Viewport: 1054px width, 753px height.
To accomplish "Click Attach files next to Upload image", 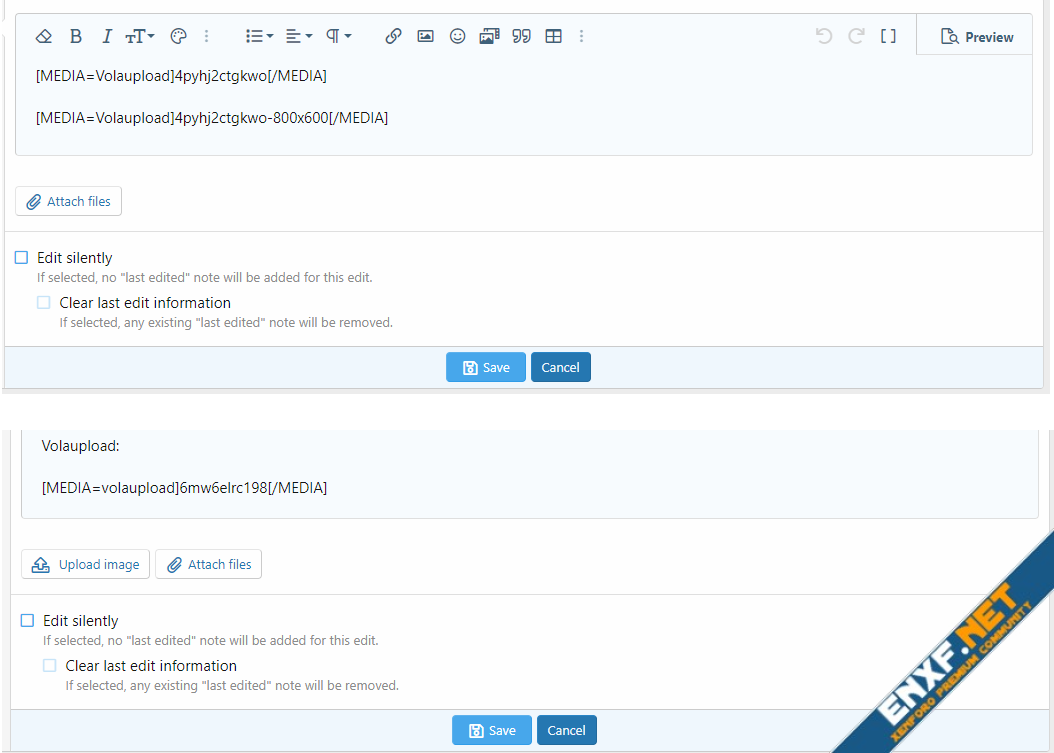I will [208, 564].
